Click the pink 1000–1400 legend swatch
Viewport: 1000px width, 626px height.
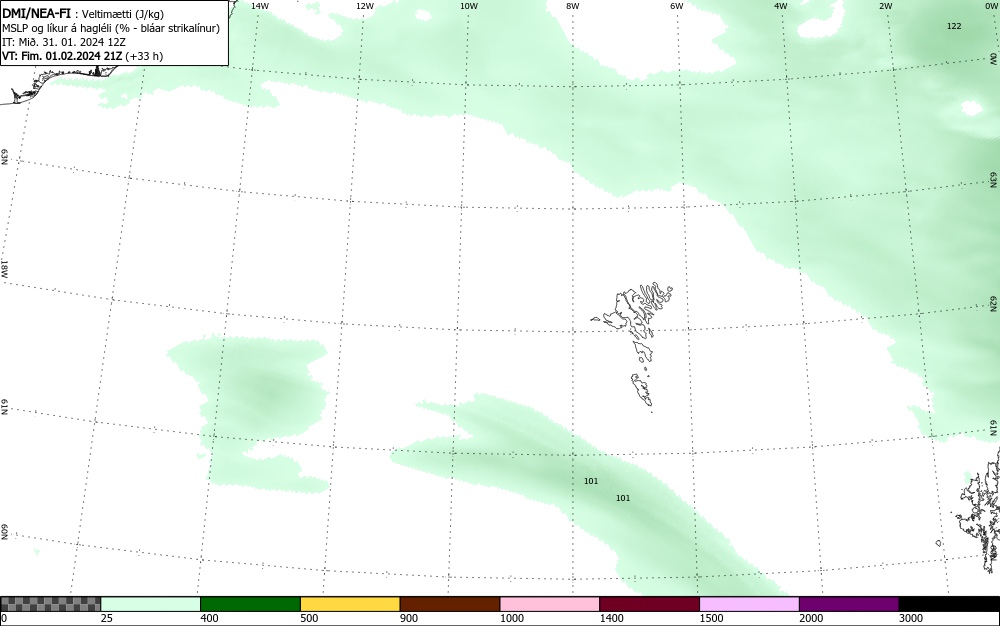click(550, 604)
